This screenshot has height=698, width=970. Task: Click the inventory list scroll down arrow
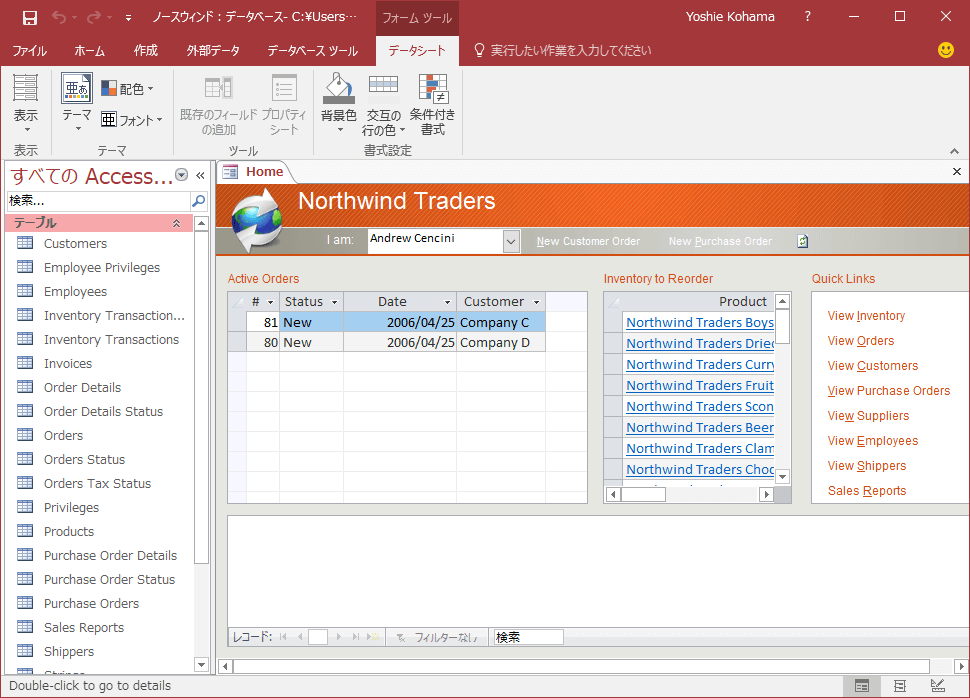783,476
